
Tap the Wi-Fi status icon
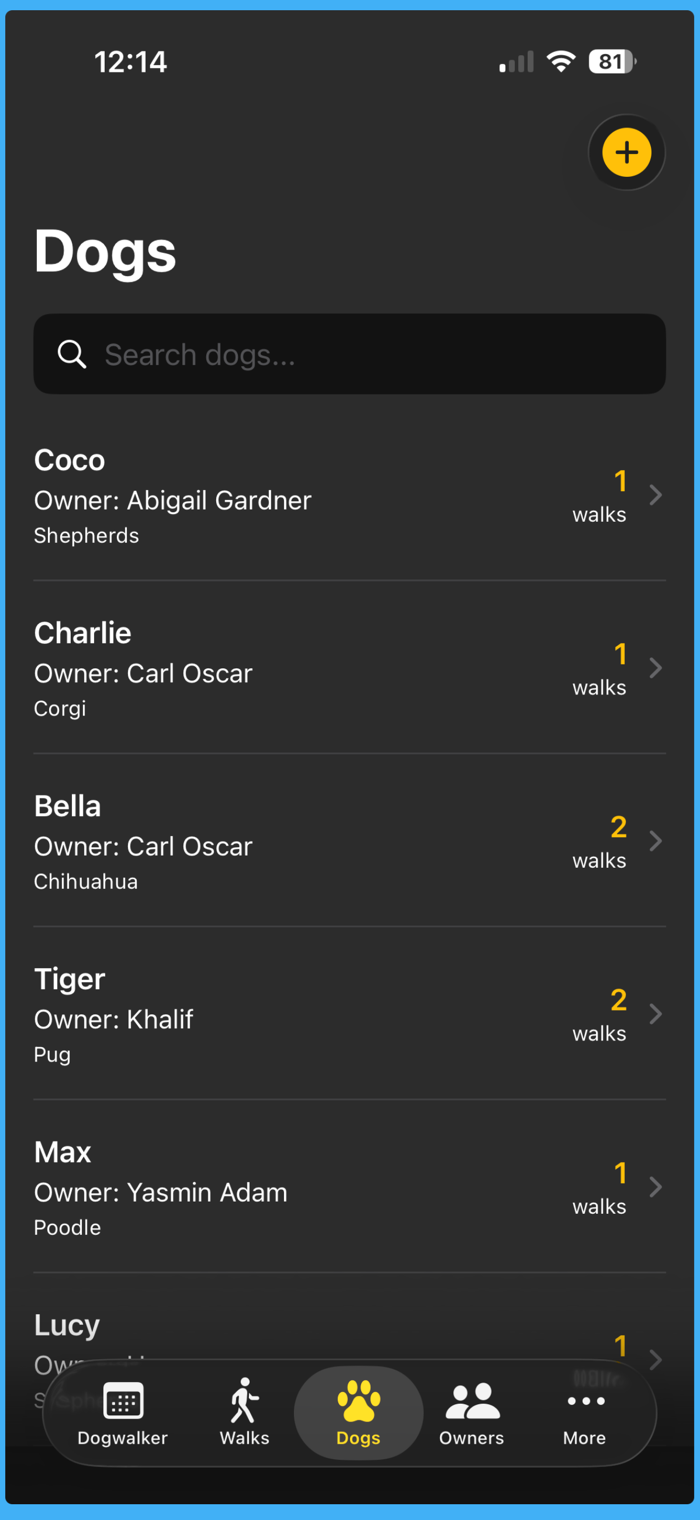562,62
